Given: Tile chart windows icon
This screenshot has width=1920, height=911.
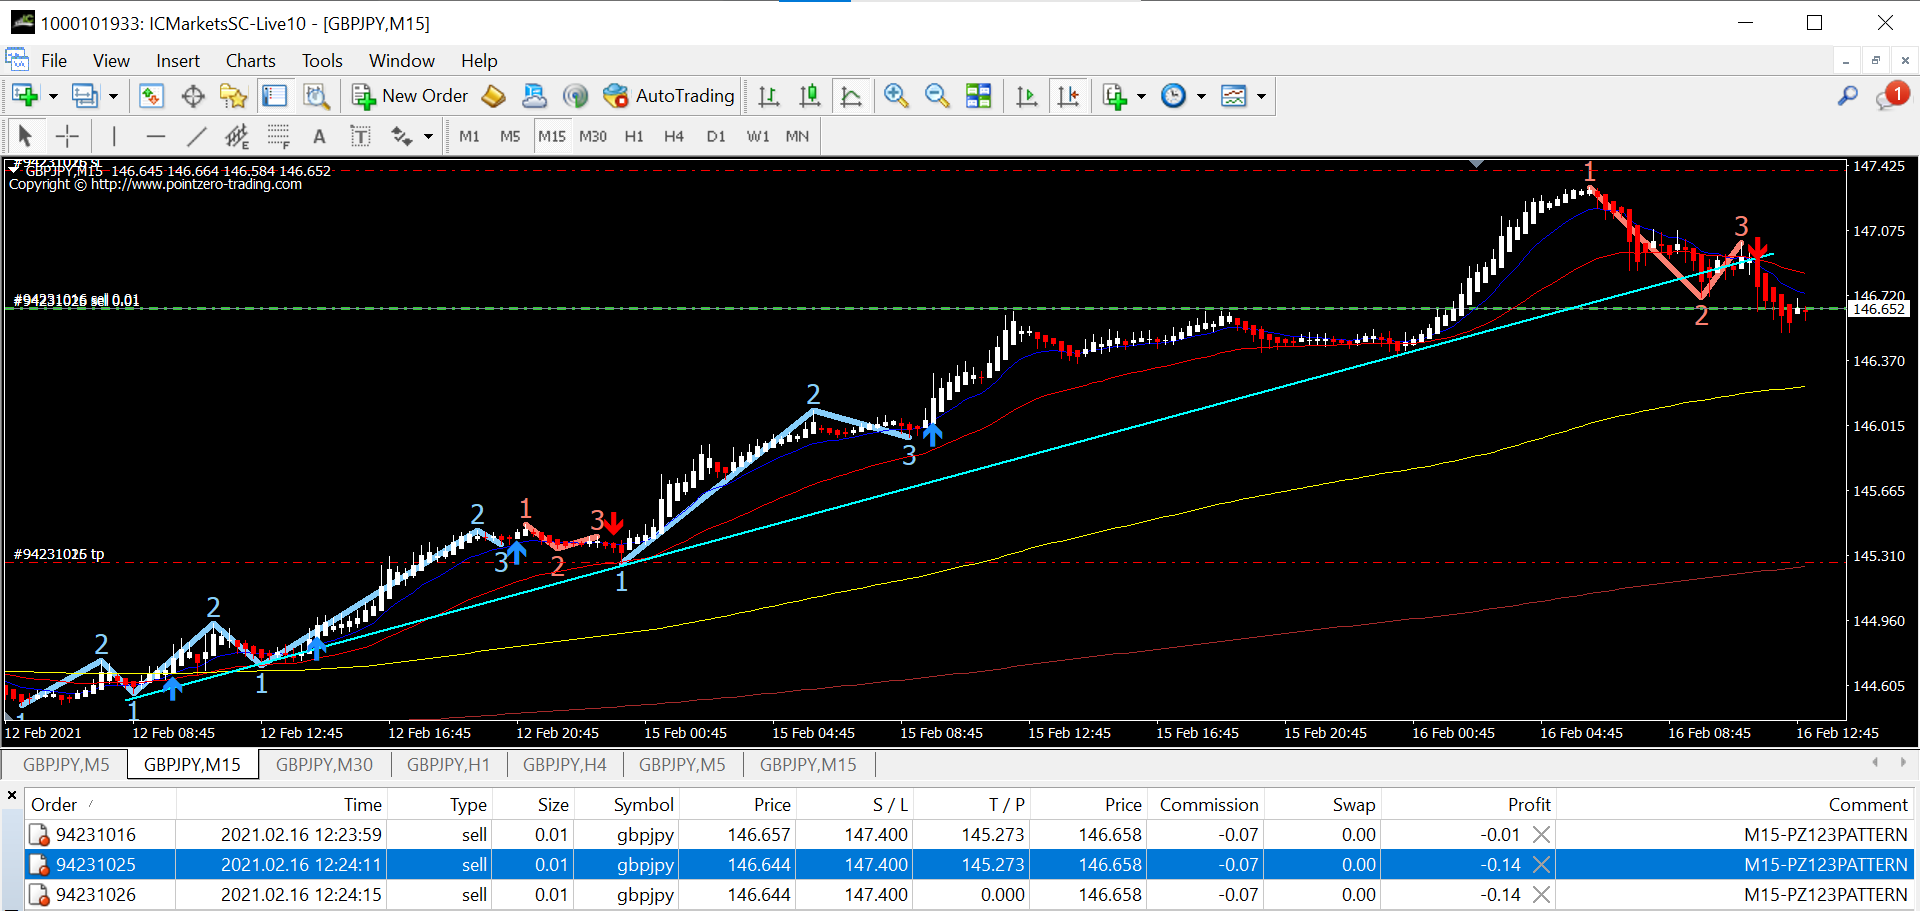Looking at the screenshot, I should click(x=978, y=96).
